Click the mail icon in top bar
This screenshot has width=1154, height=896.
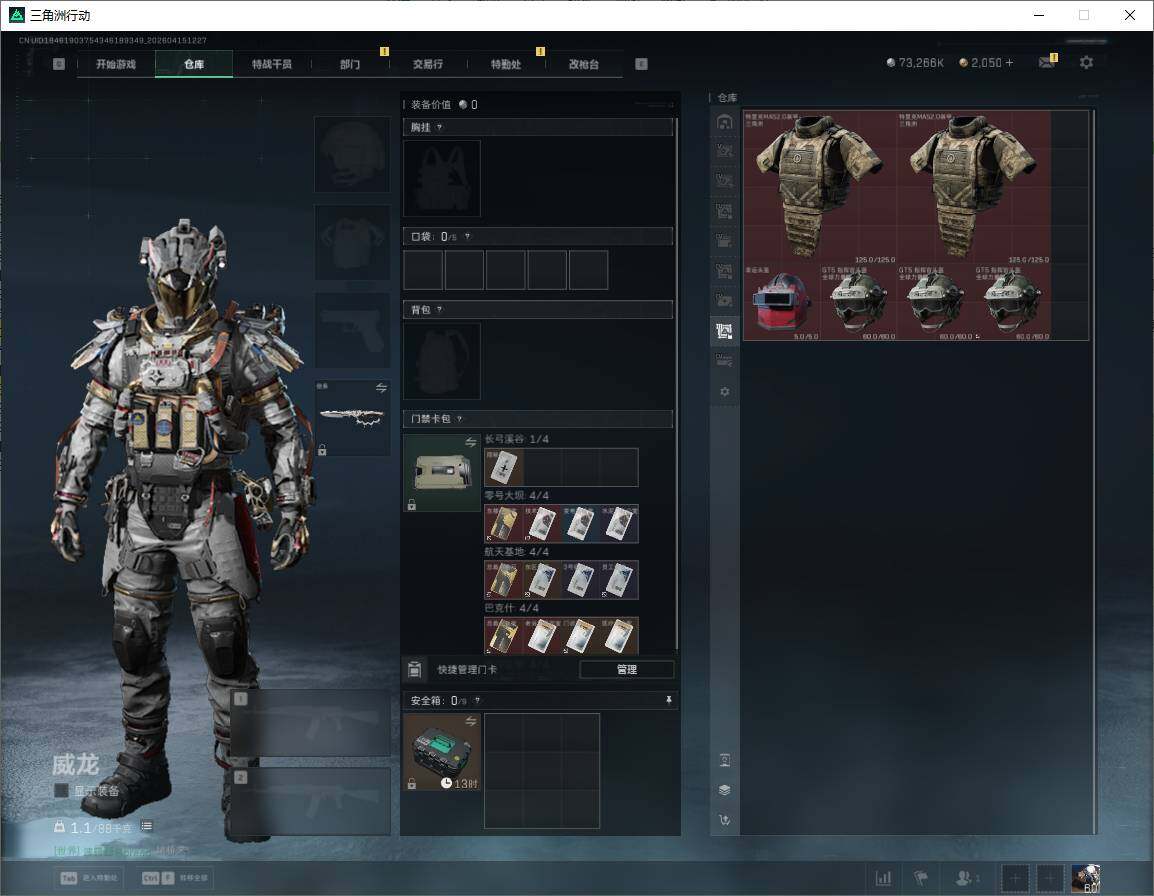[x=1047, y=63]
